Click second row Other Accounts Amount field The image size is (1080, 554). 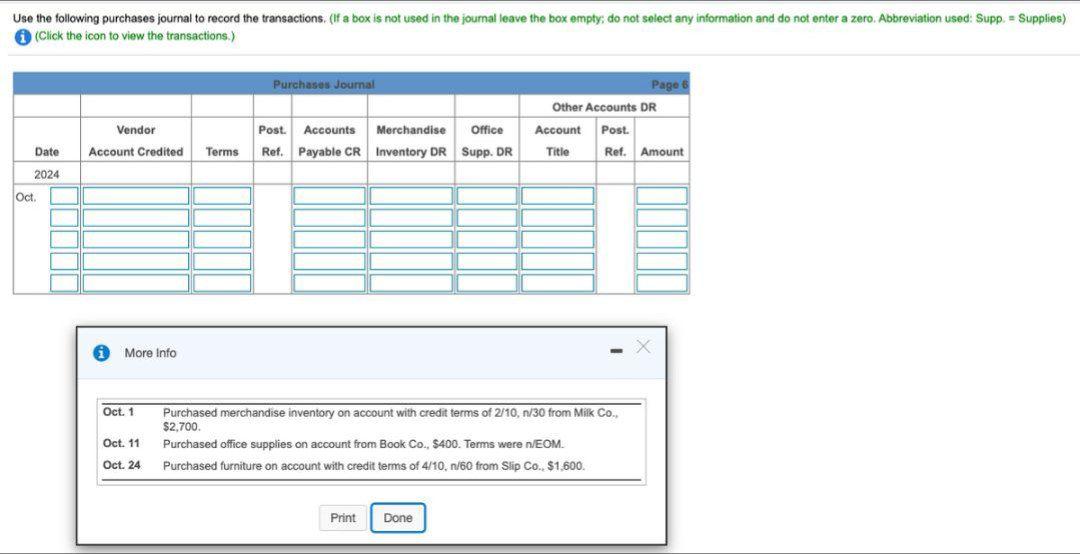(661, 218)
